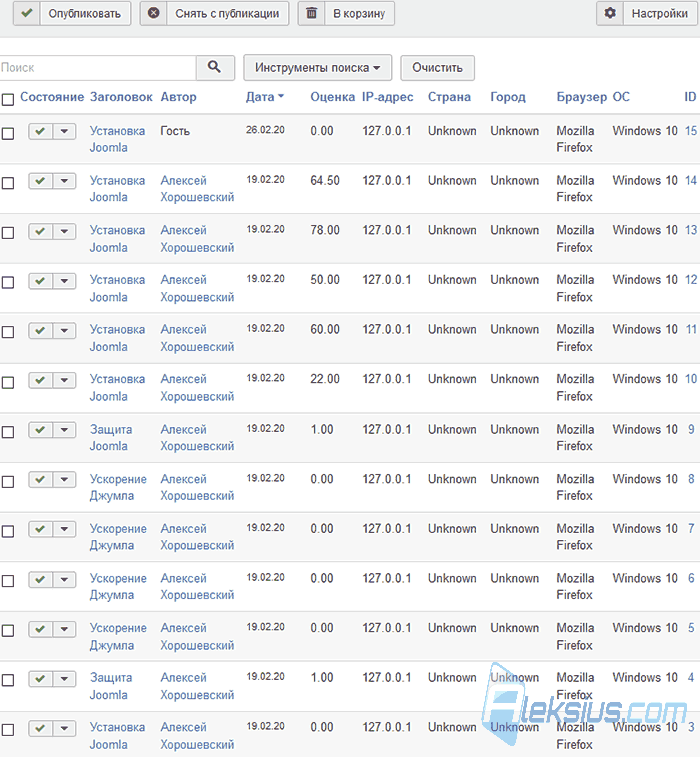Viewport: 700px width, 757px height.
Task: Open state dropdown arrow for row ID 11
Action: (x=64, y=330)
